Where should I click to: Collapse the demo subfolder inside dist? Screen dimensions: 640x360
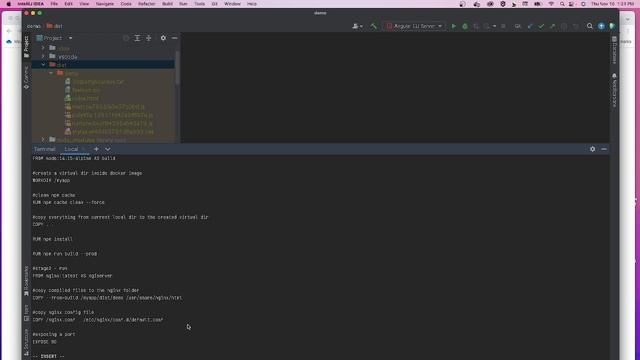pyautogui.click(x=51, y=73)
